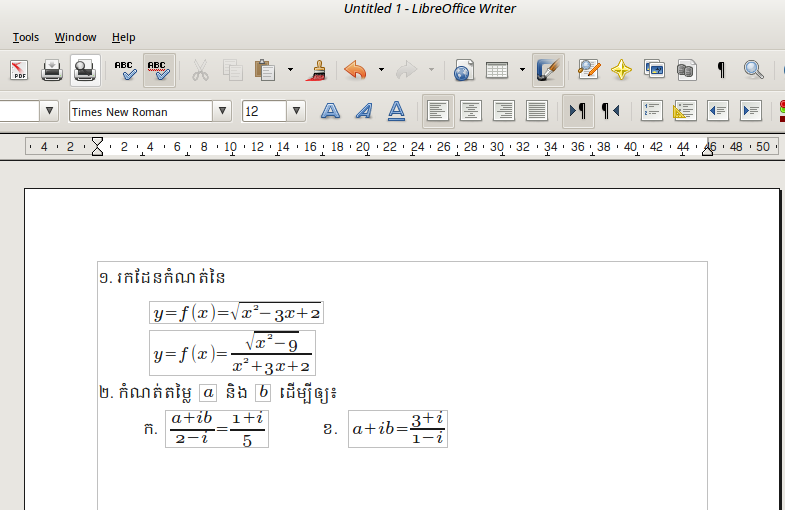Screen dimensions: 785x510
Task: Toggle AutoSpellcheck on or off
Action: click(x=158, y=70)
